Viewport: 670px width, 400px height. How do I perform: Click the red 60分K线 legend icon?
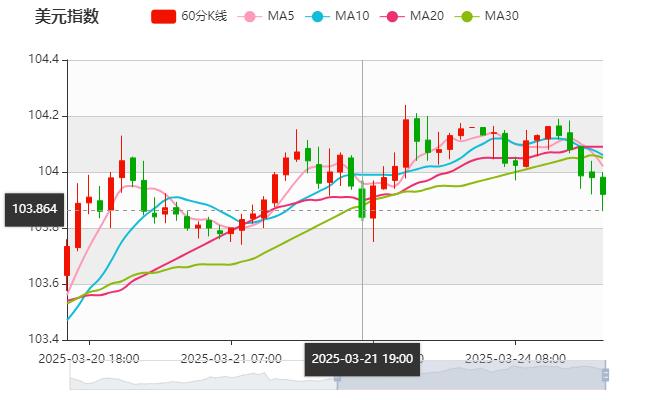[164, 17]
